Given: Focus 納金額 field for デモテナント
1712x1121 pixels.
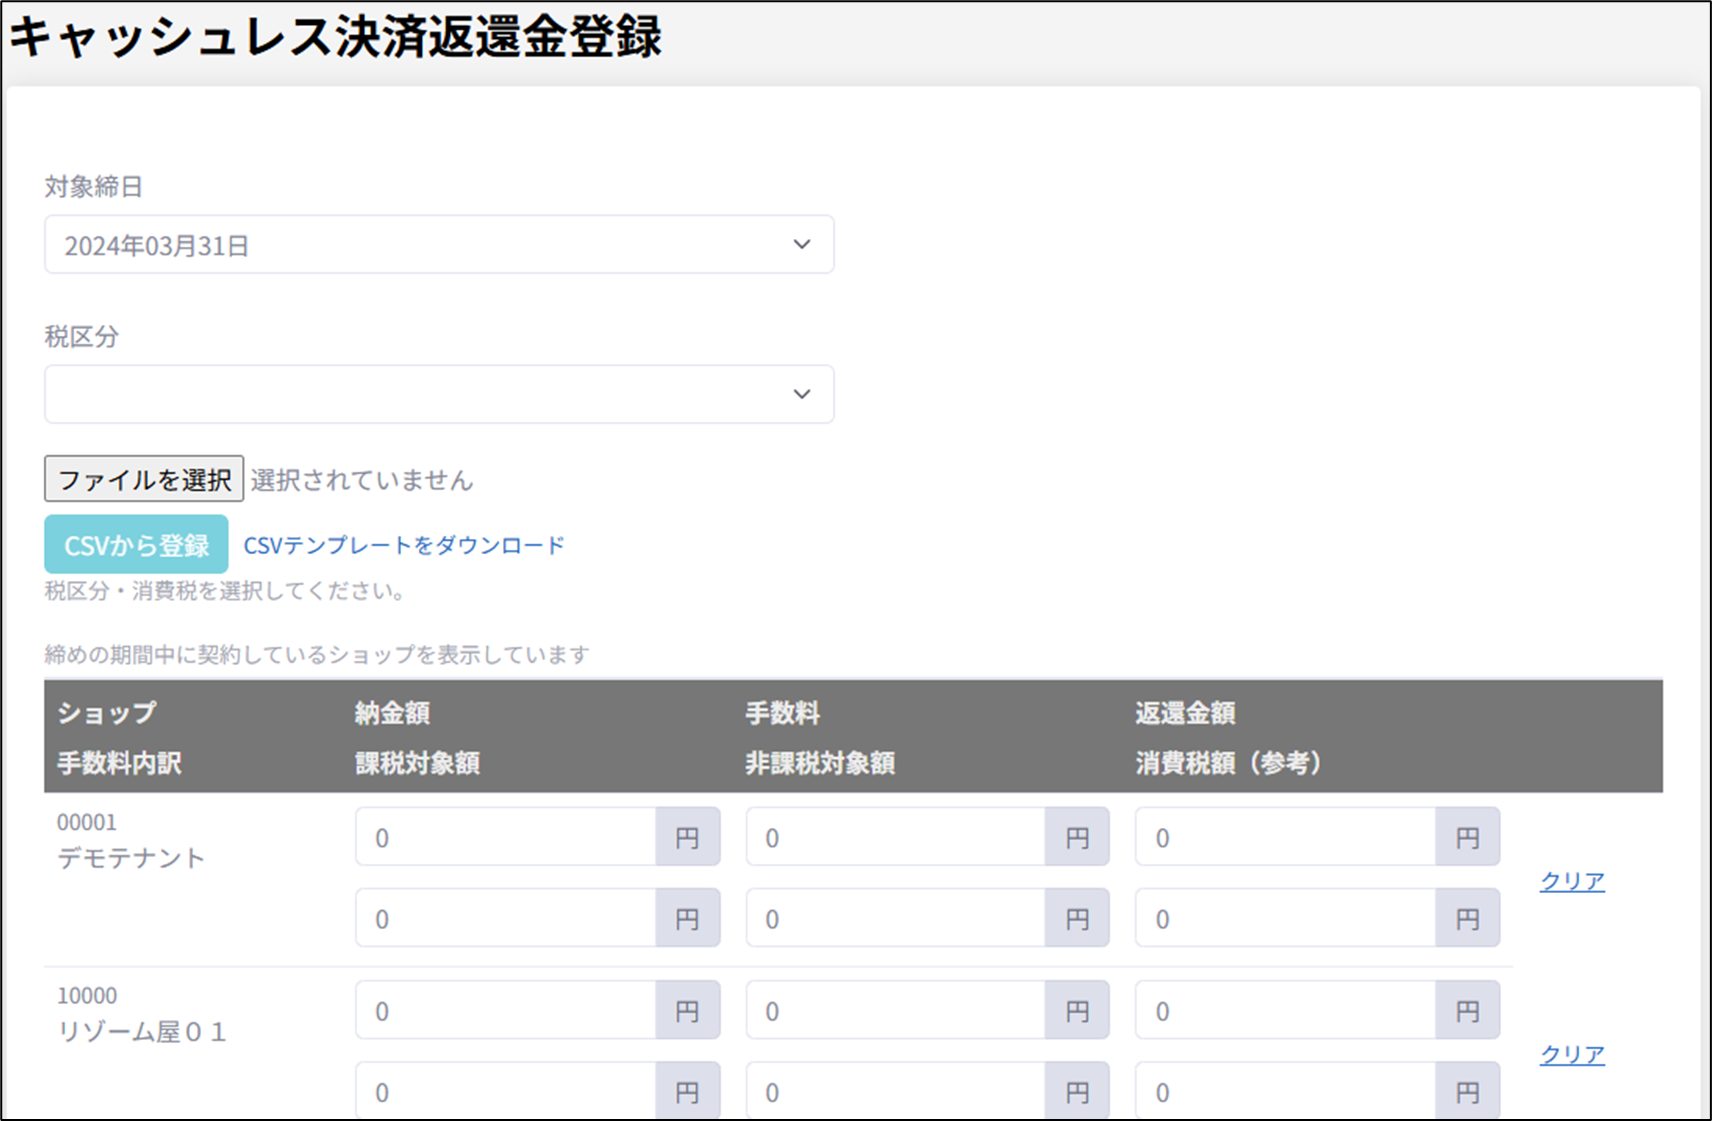Looking at the screenshot, I should click(x=506, y=837).
